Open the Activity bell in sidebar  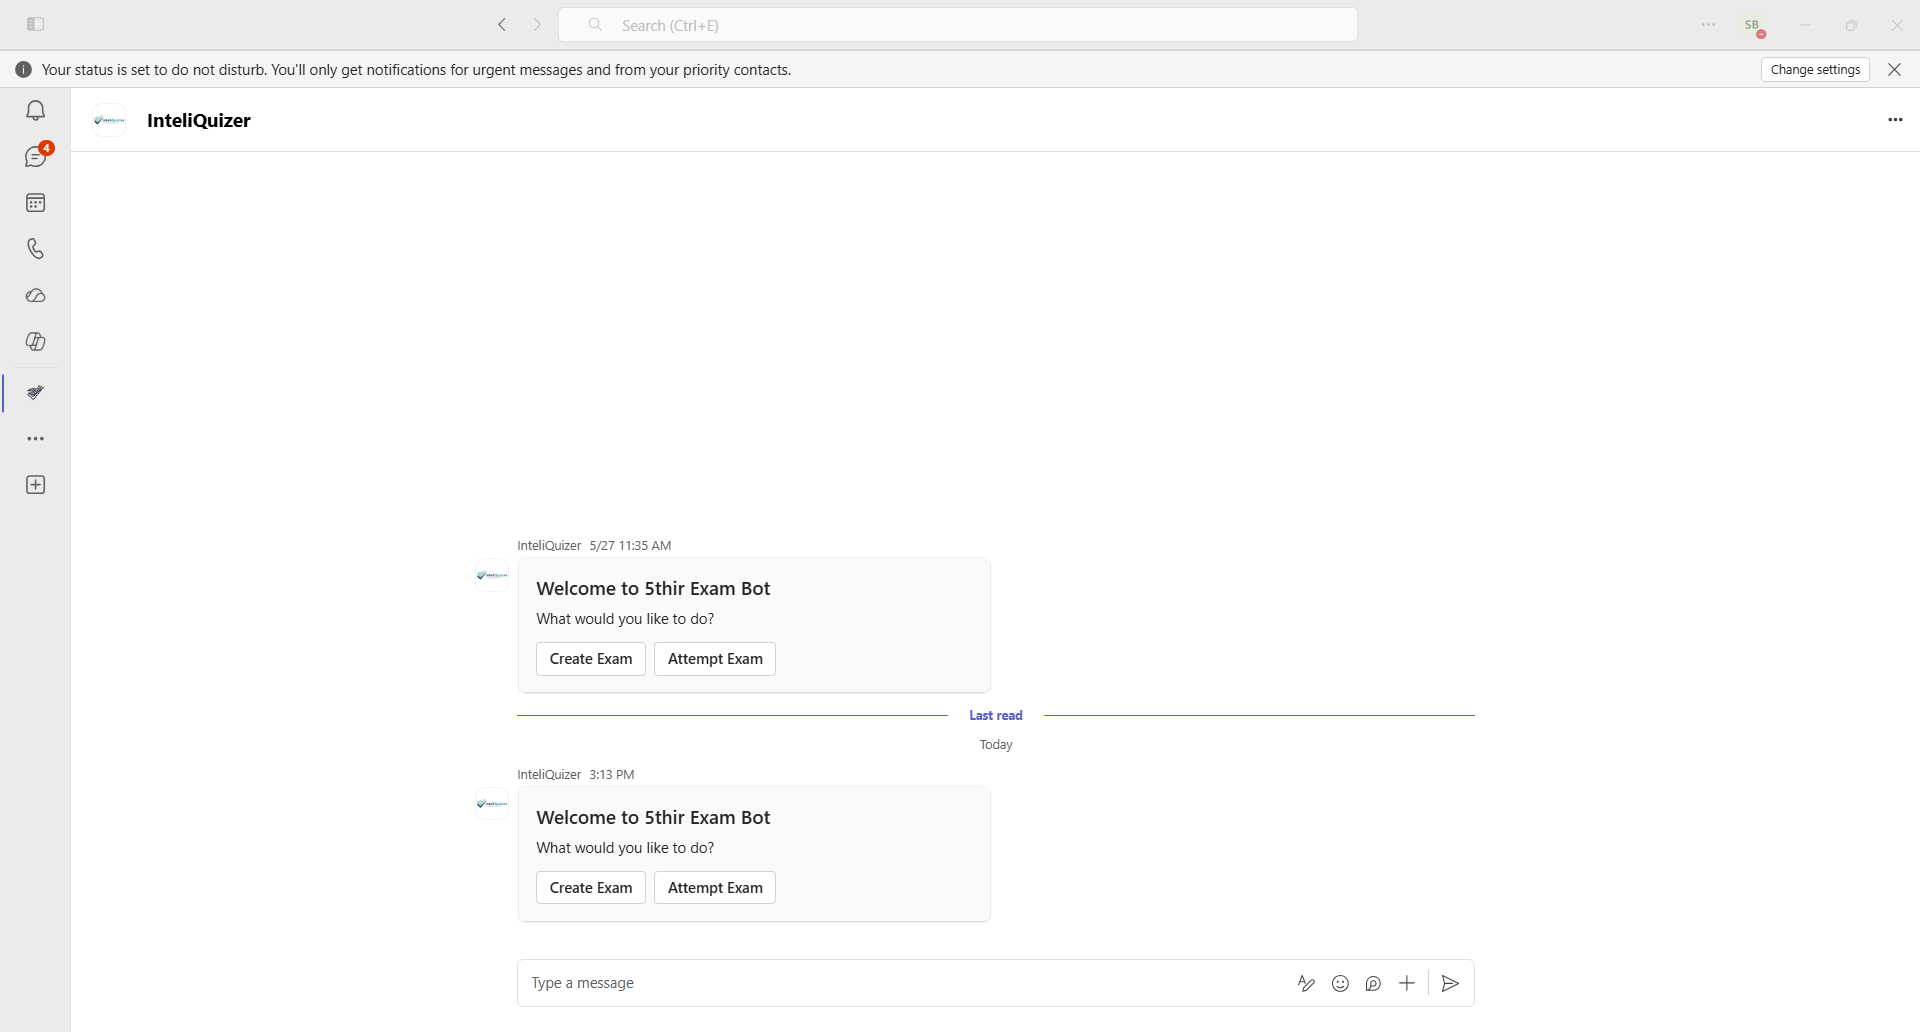click(x=36, y=111)
